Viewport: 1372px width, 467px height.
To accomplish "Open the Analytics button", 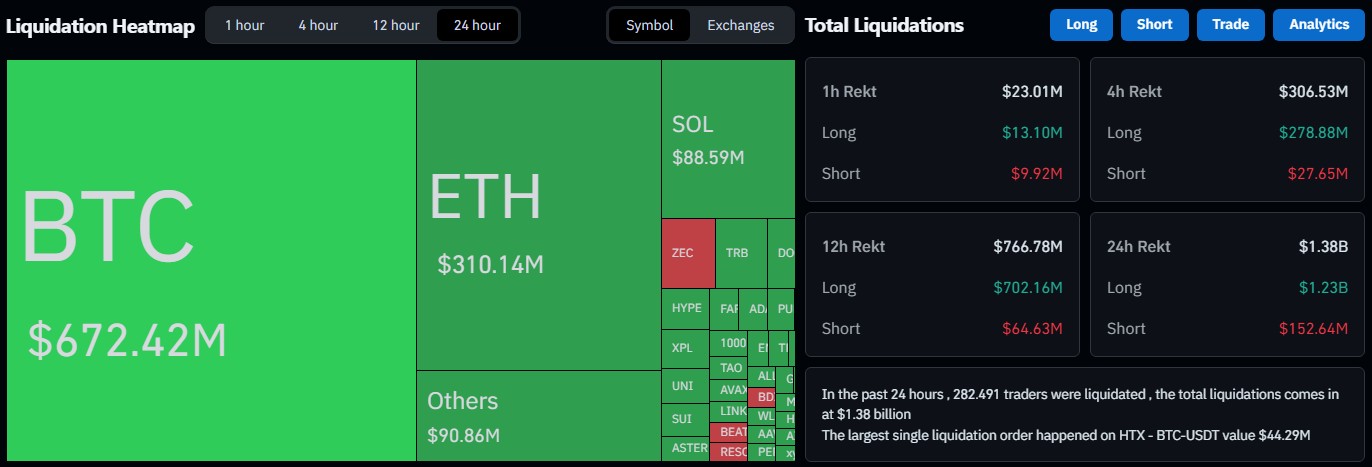I will (1318, 25).
